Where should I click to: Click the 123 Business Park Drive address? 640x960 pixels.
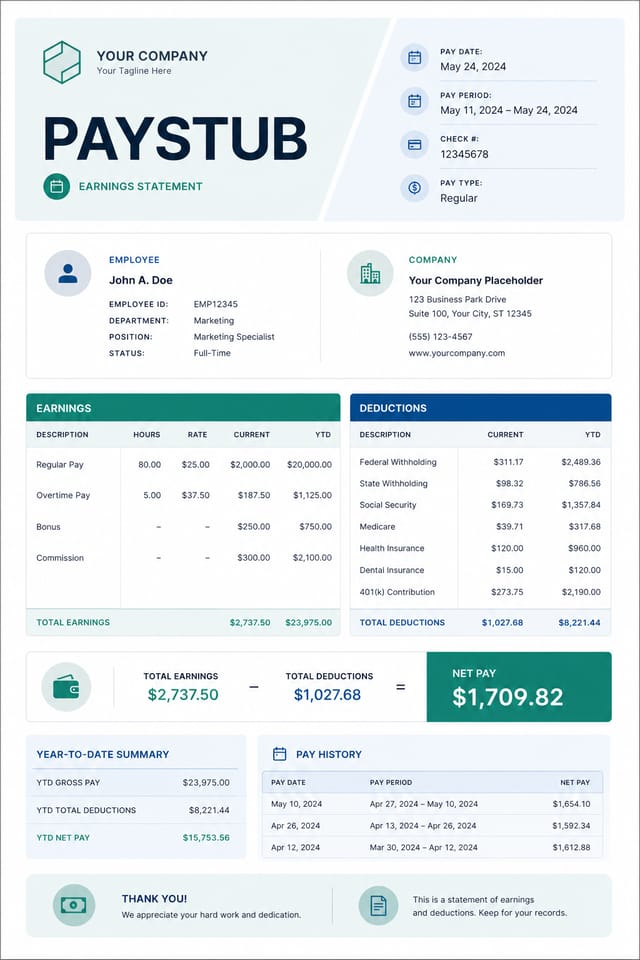pyautogui.click(x=457, y=299)
